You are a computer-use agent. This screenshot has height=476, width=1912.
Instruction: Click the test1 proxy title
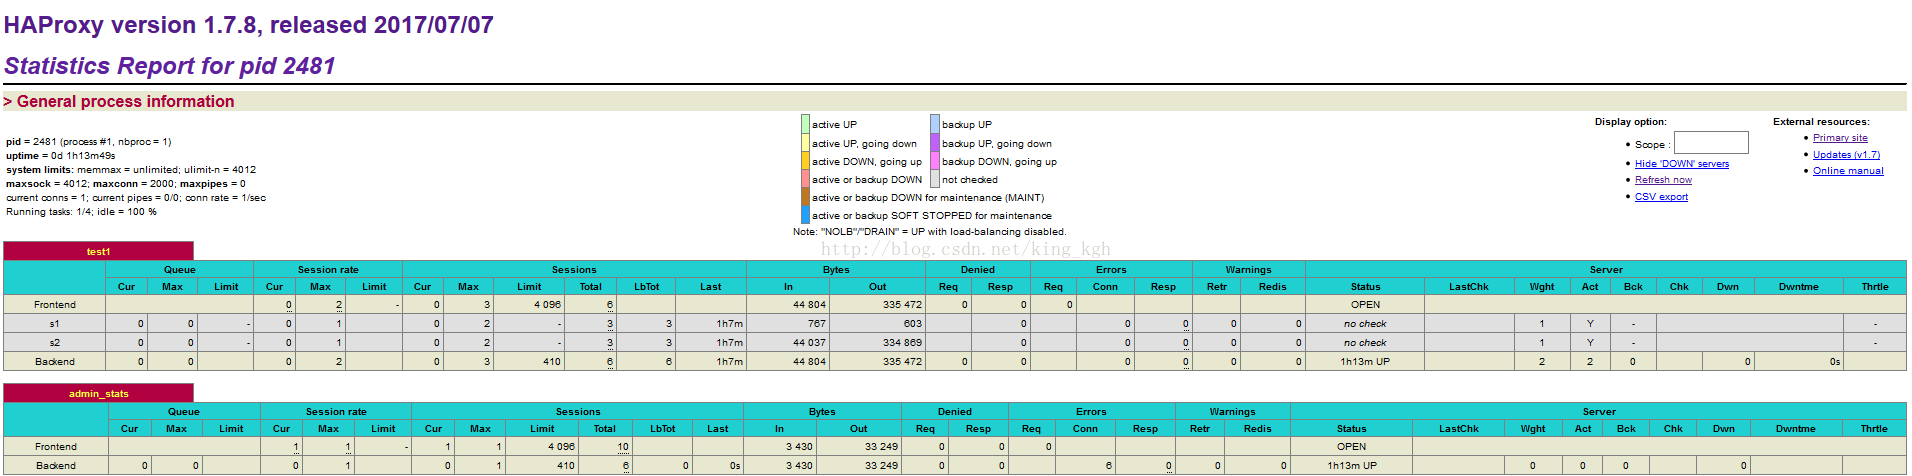tap(98, 251)
